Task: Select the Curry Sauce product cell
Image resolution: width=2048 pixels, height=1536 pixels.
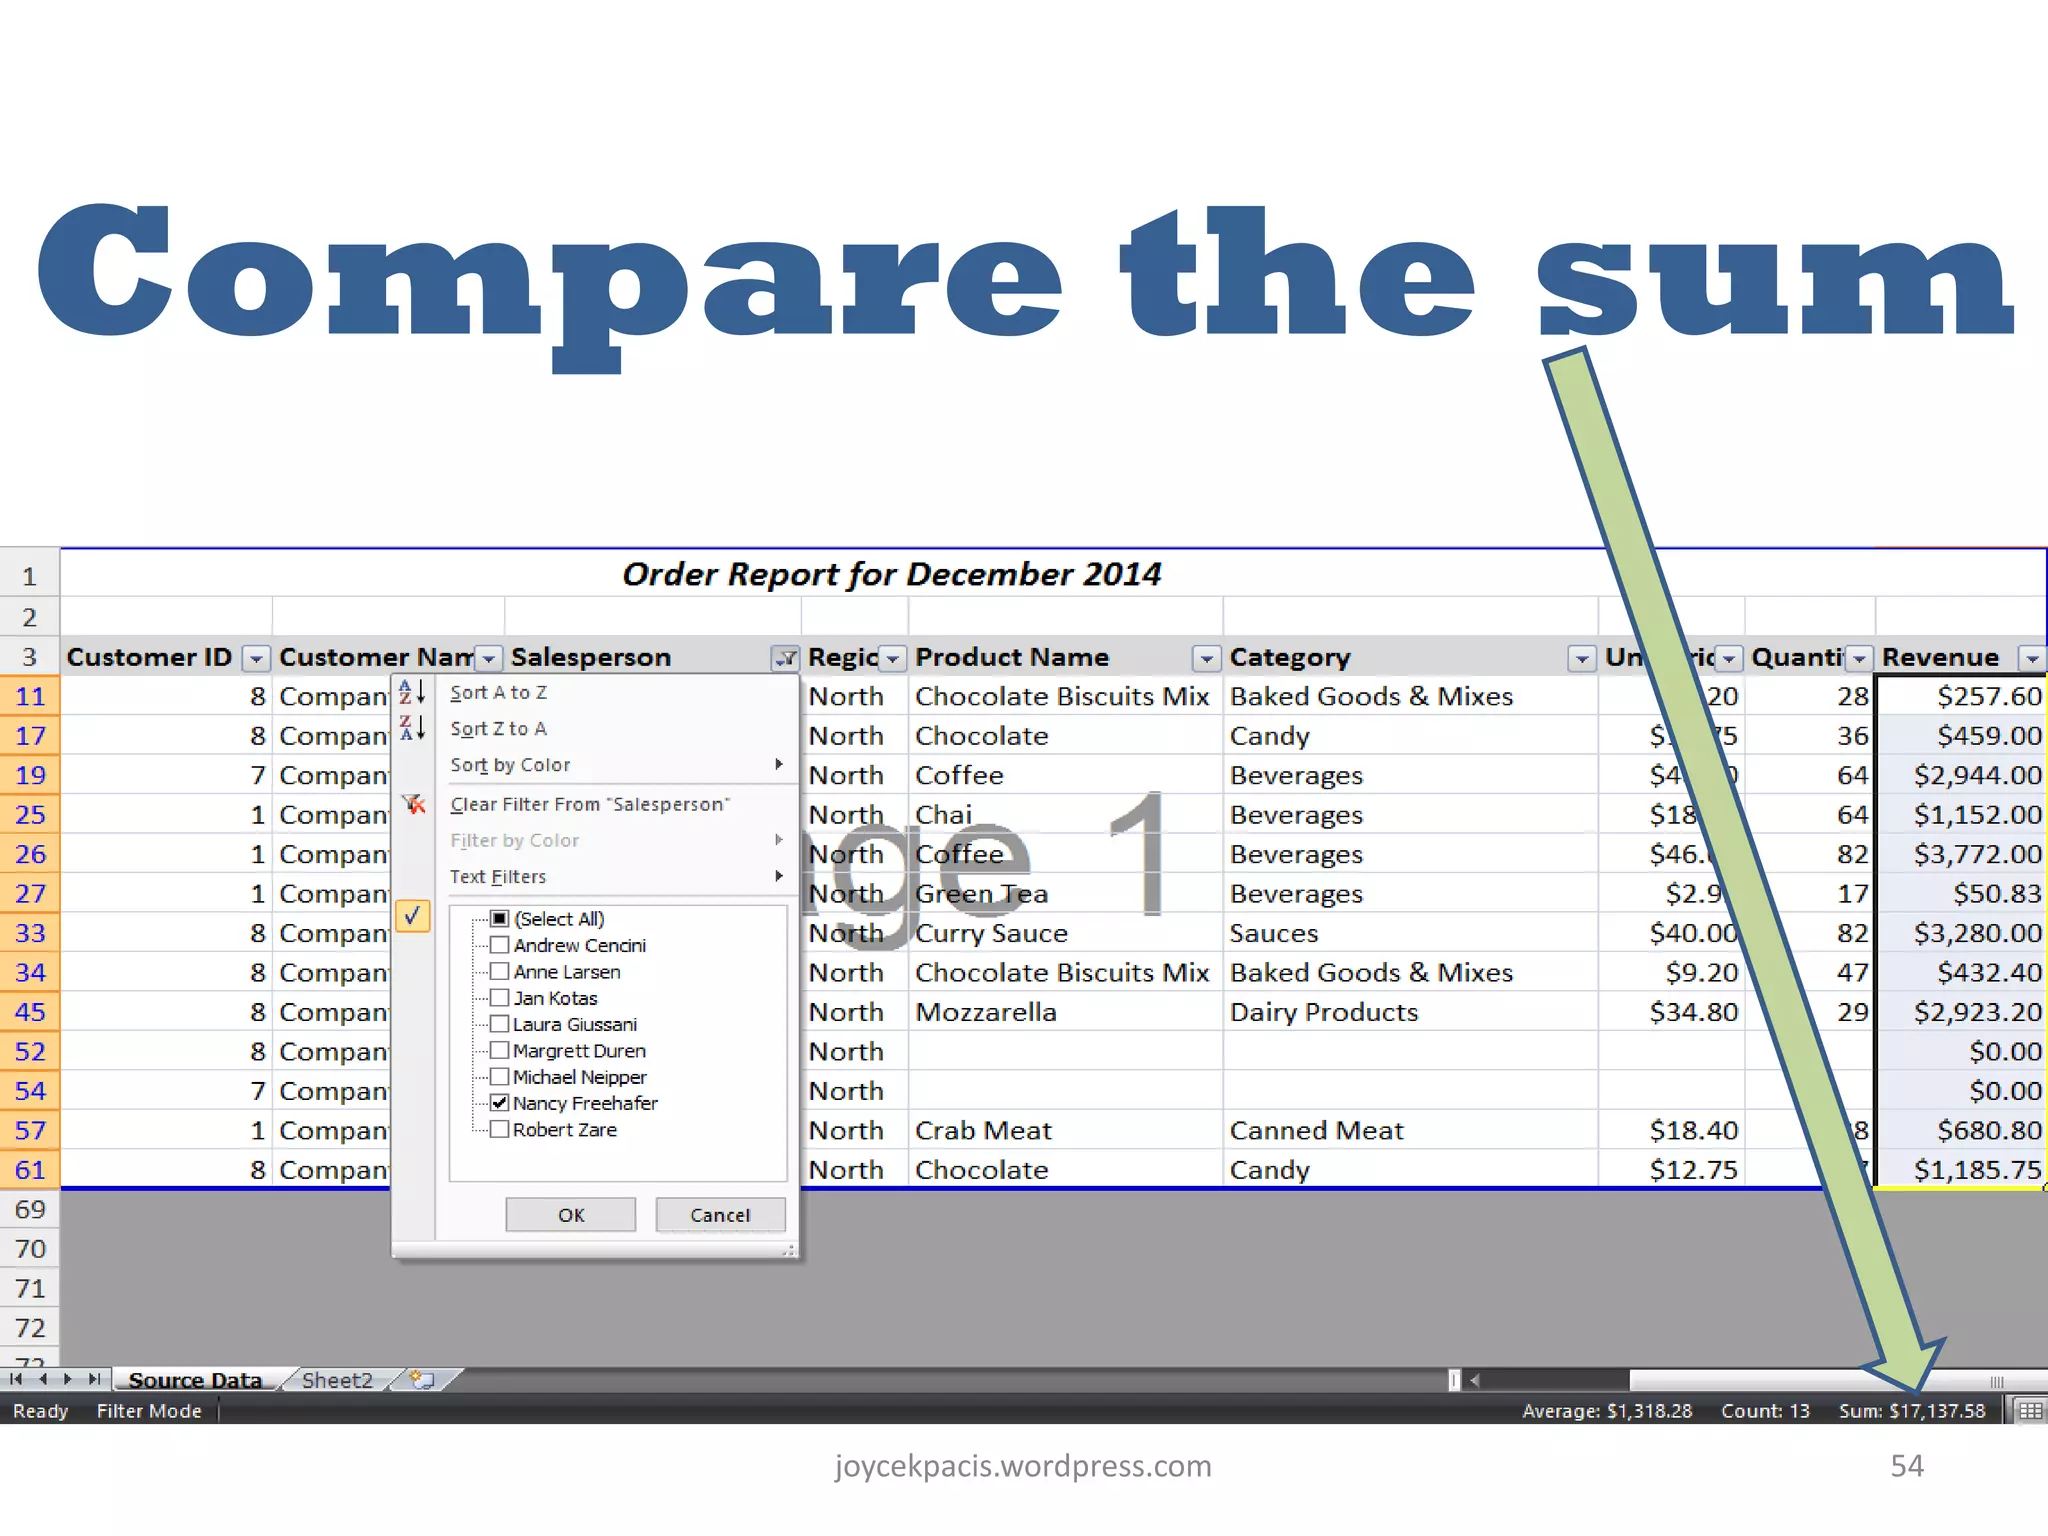Action: (x=1065, y=933)
